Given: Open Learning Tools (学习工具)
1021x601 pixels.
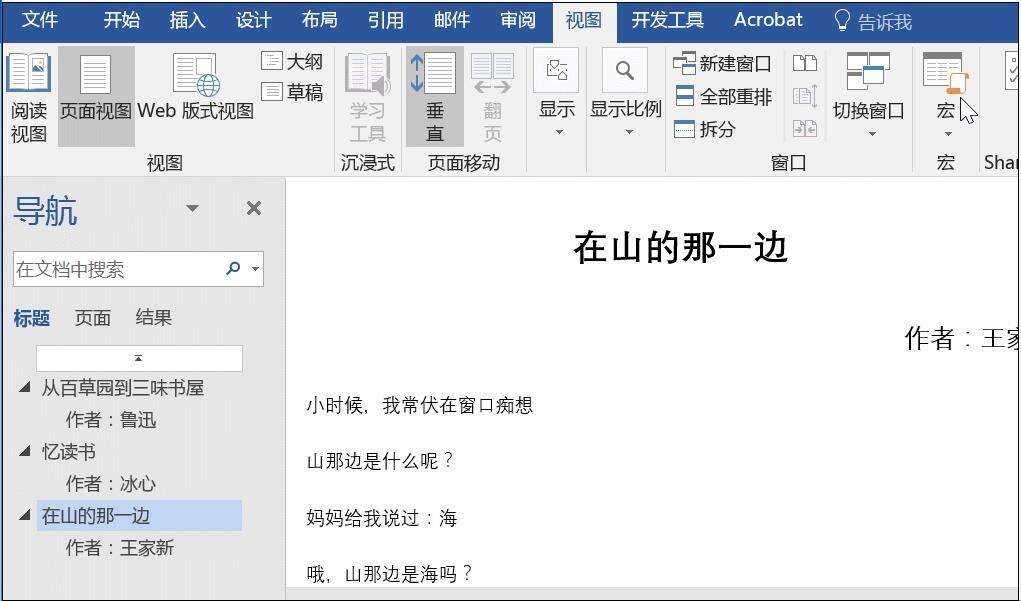Looking at the screenshot, I should [368, 98].
